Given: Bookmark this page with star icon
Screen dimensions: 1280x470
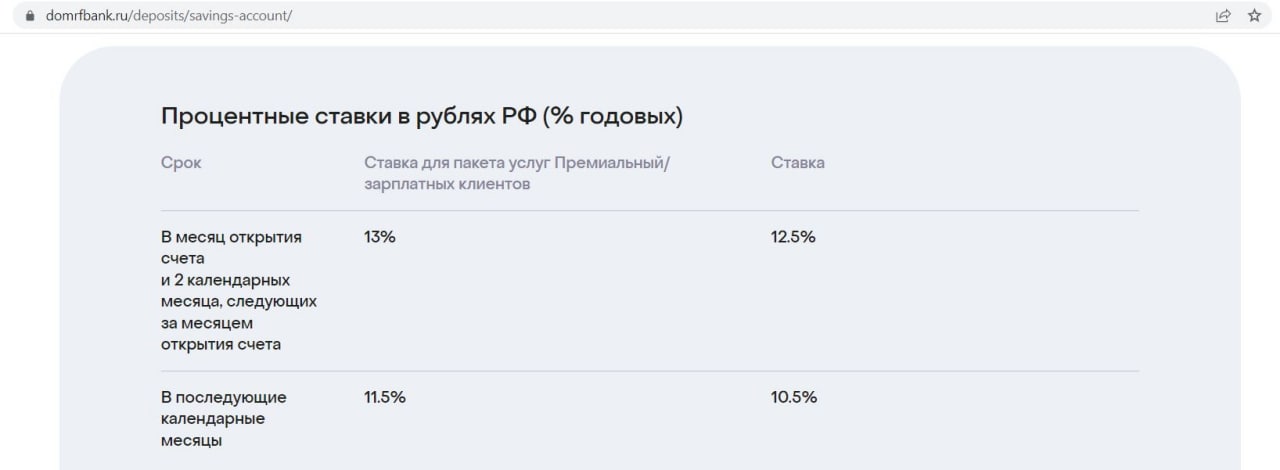Looking at the screenshot, I should (x=1254, y=16).
